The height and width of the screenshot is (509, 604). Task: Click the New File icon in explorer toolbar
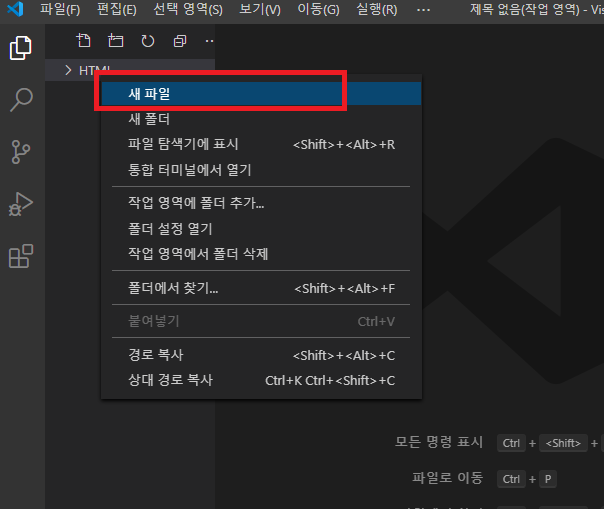pos(83,40)
